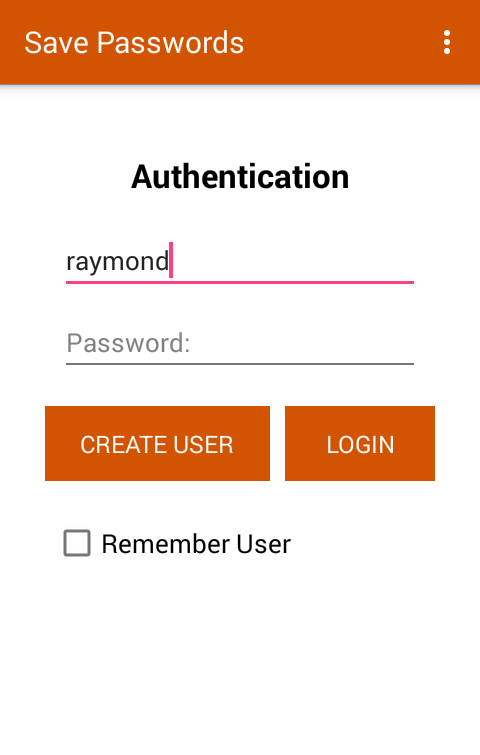Place cursor after the word raymond

coord(170,261)
